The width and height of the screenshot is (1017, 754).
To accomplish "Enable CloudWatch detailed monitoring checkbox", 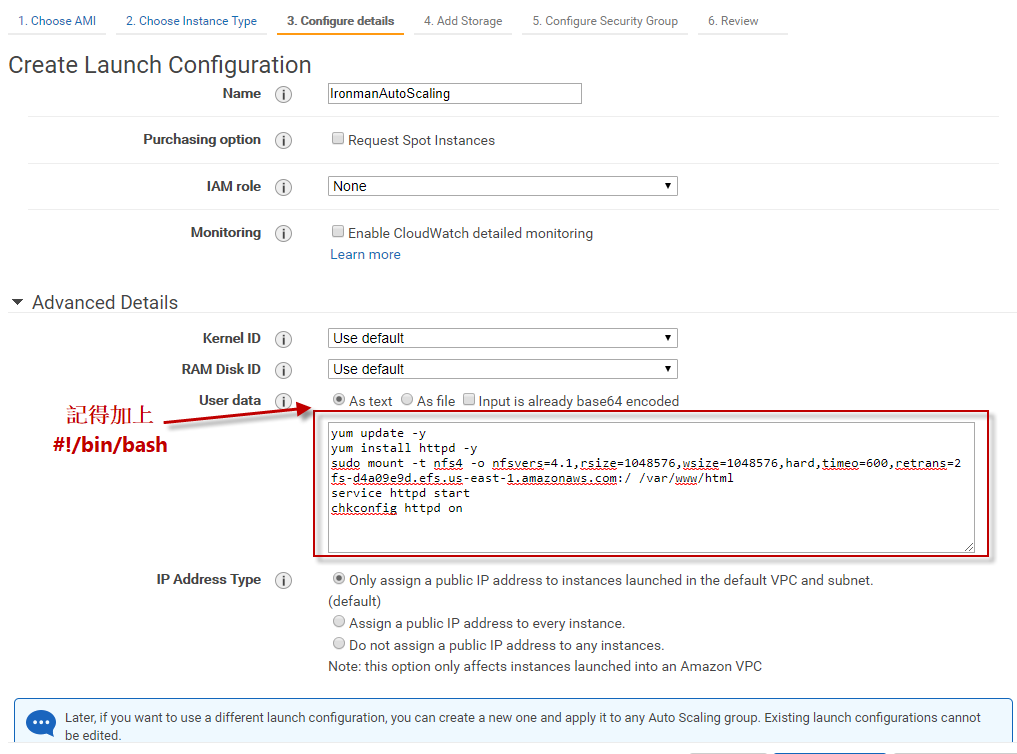I will point(338,232).
